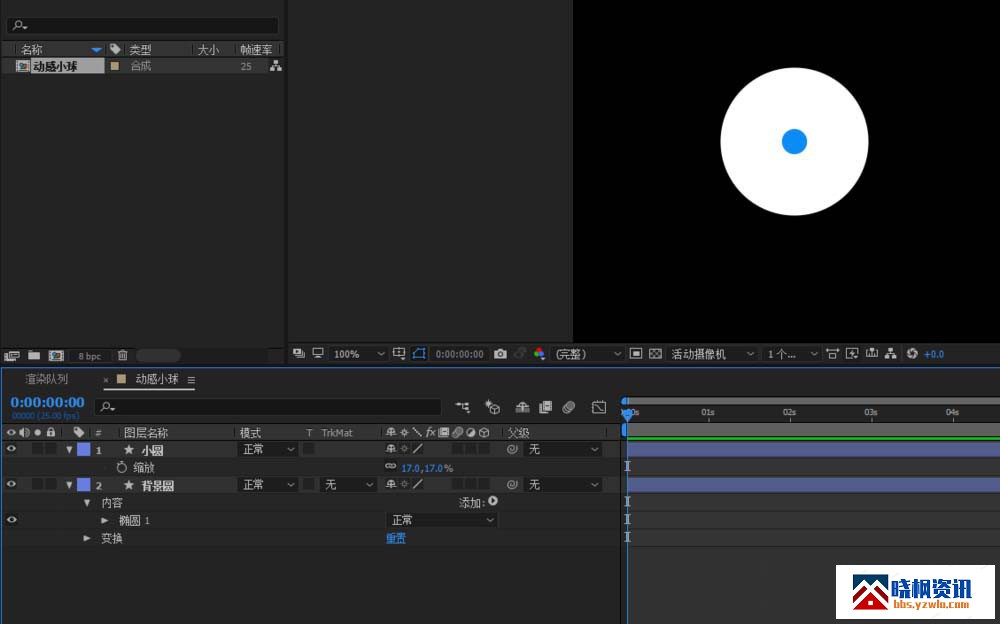The width and height of the screenshot is (1000, 624).
Task: Toggle hide shy layers icon in timeline
Action: tap(522, 407)
